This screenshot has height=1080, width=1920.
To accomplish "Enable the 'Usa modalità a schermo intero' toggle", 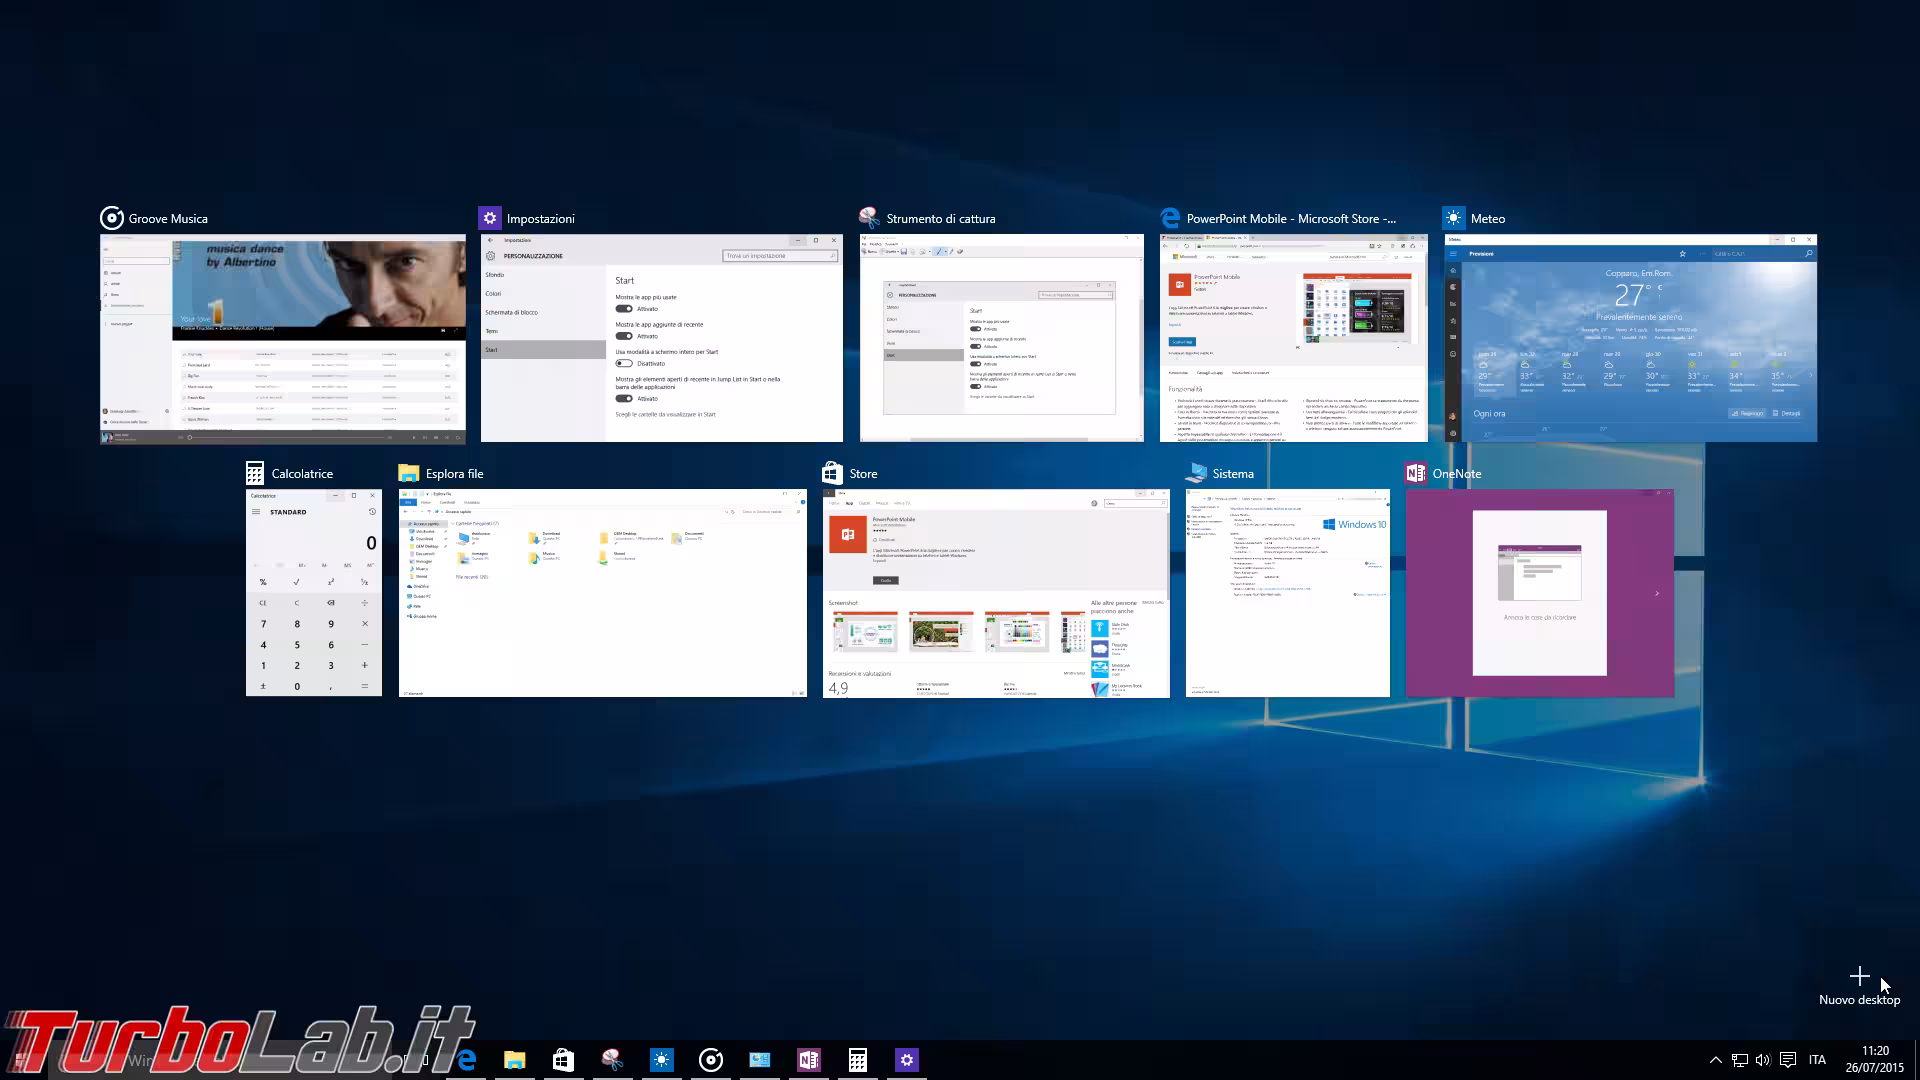I will click(x=624, y=363).
